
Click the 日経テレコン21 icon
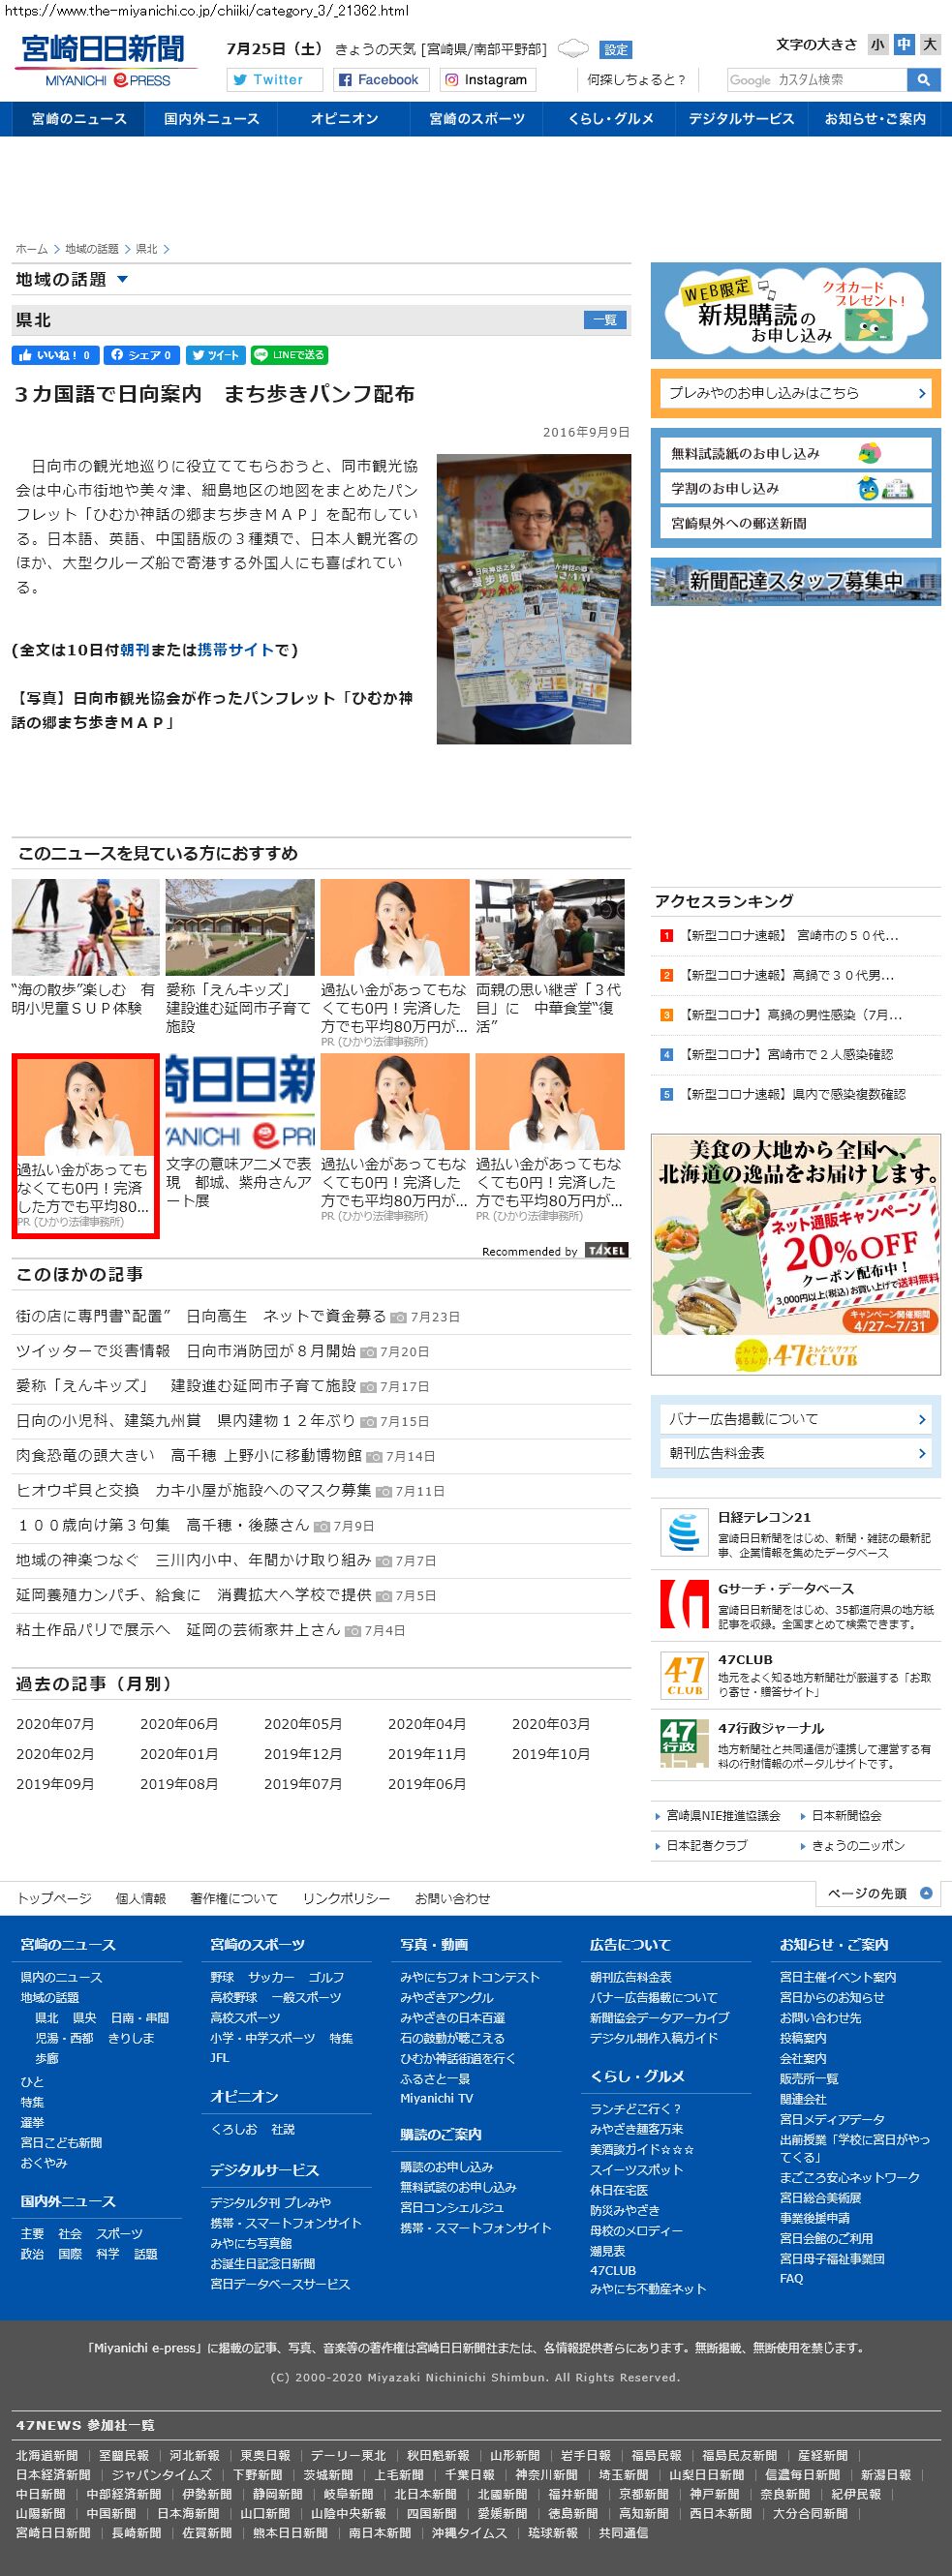[685, 1533]
